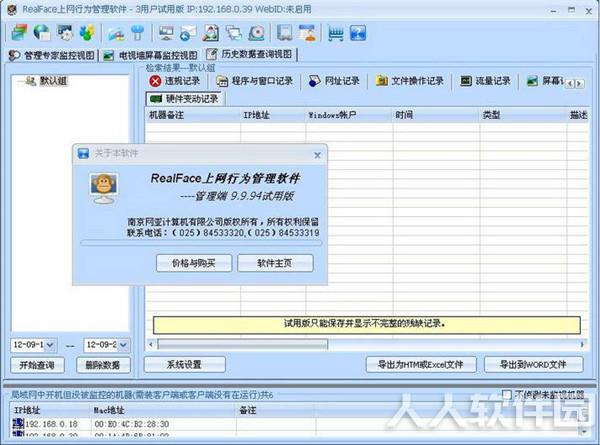Click the 关于本软件 dialog title icon
This screenshot has width=600, height=445.
click(83, 153)
